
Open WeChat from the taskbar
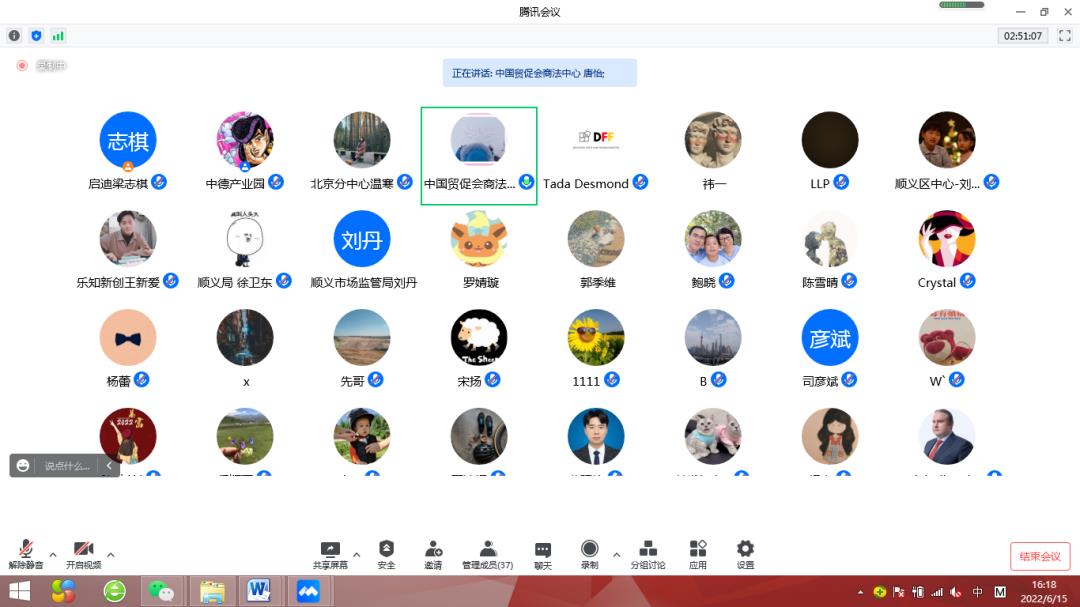(162, 591)
